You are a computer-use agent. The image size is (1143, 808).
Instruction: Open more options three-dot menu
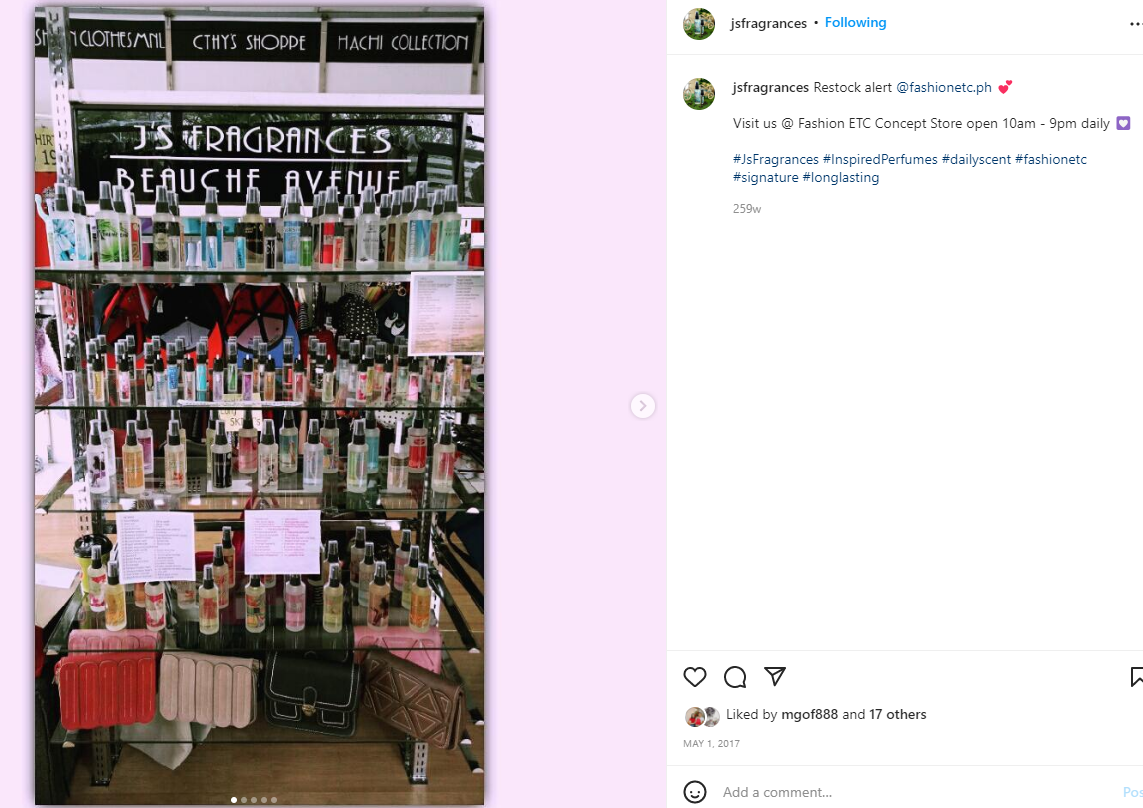click(1136, 24)
